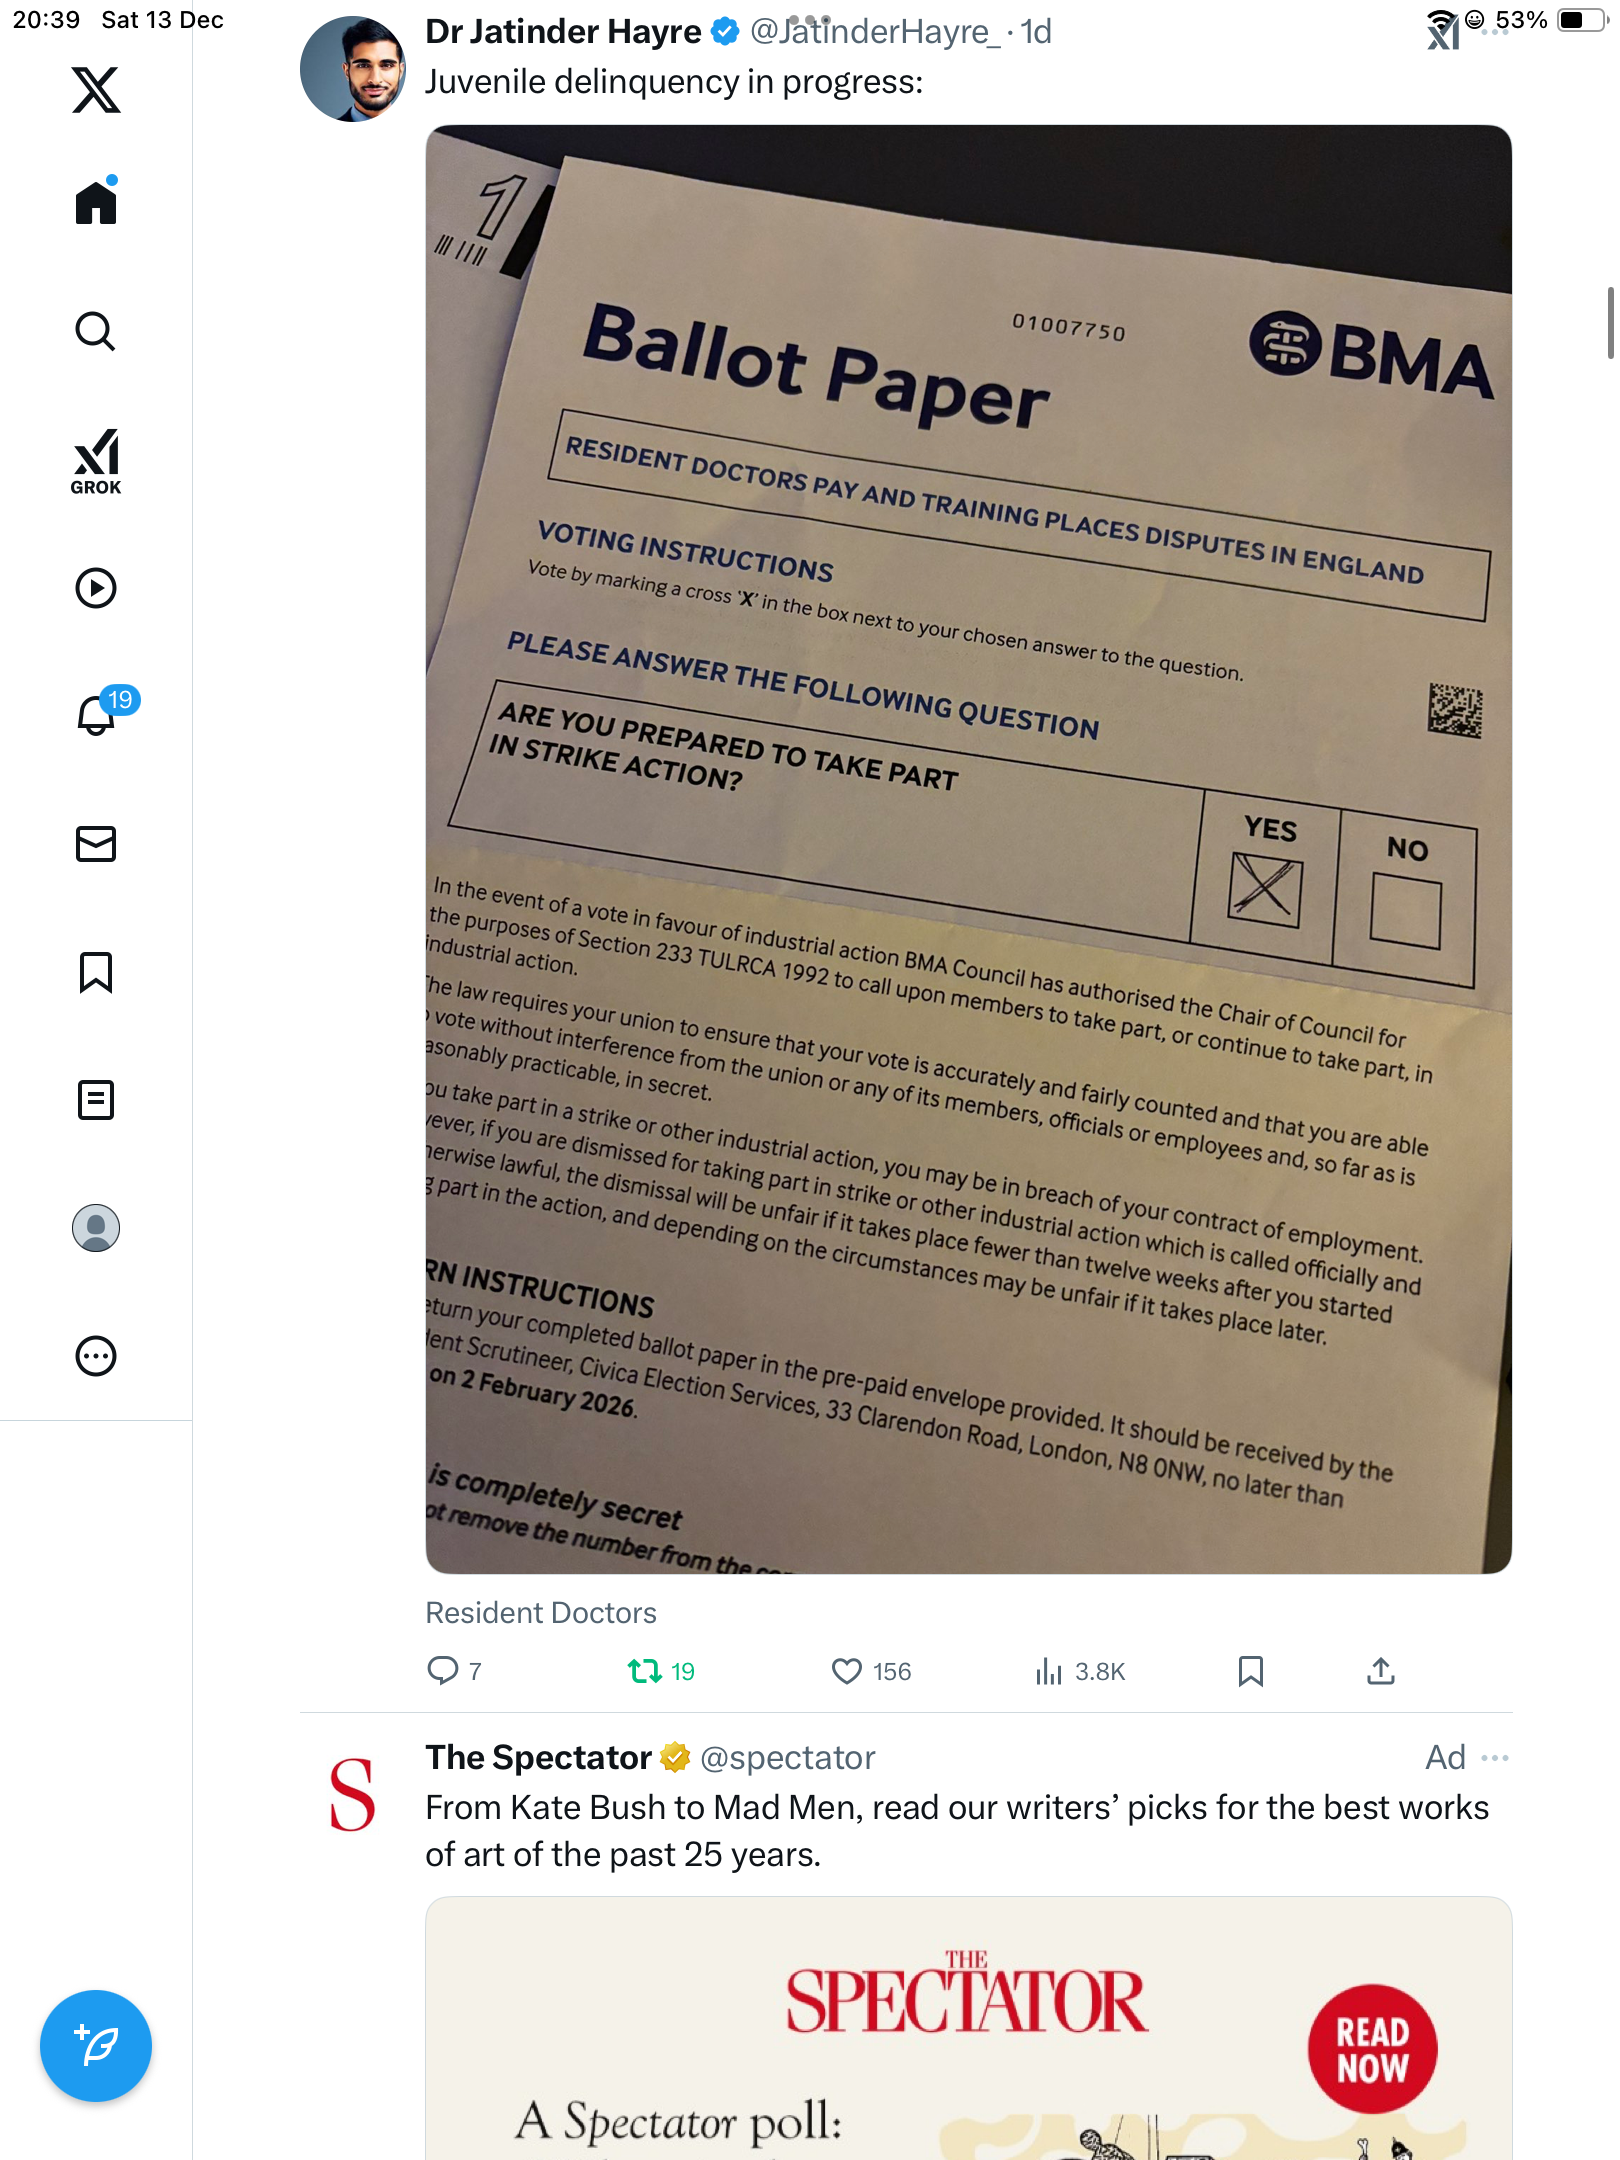Like Dr Jatinder Hayre's post
The height and width of the screenshot is (2160, 1620).
pyautogui.click(x=847, y=1671)
